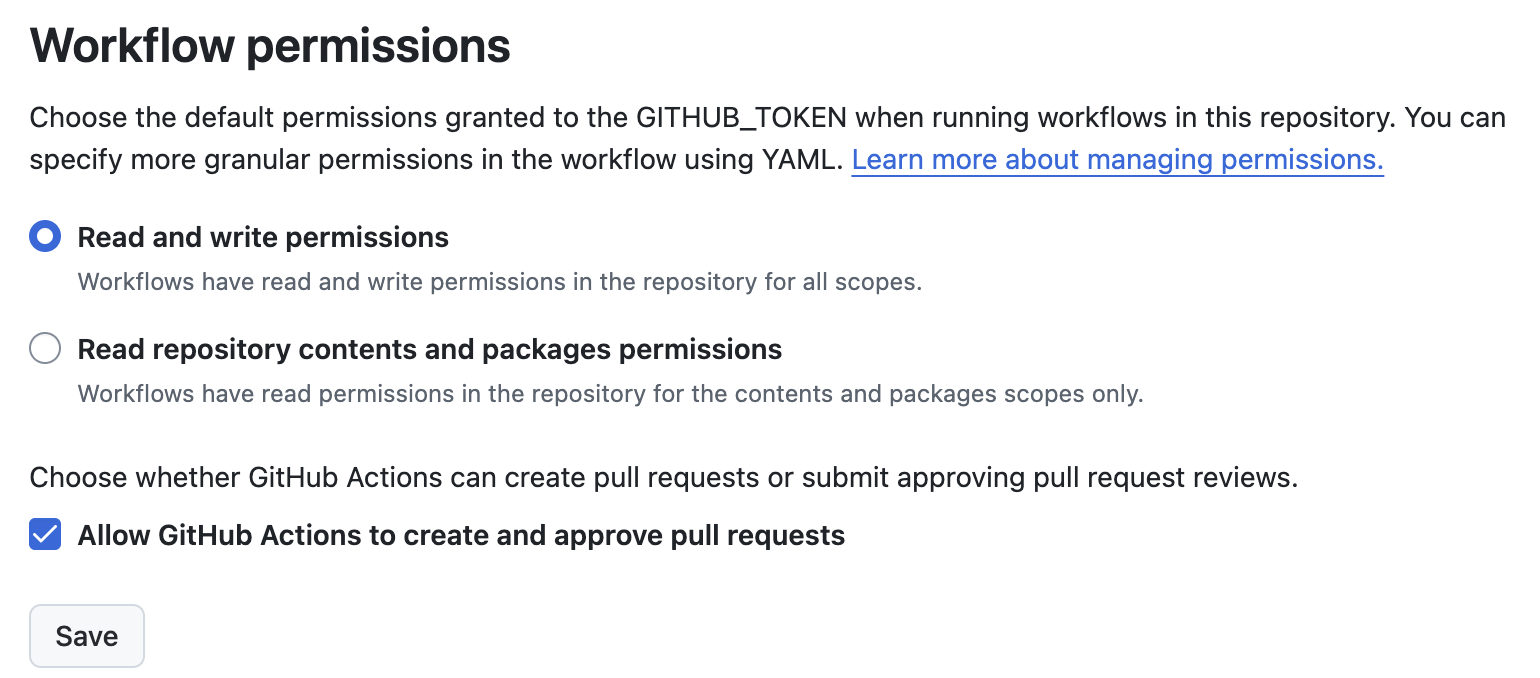Screen dimensions: 1540x678
Task: Choose Read repository contents and packages permissions
Action: coord(45,348)
